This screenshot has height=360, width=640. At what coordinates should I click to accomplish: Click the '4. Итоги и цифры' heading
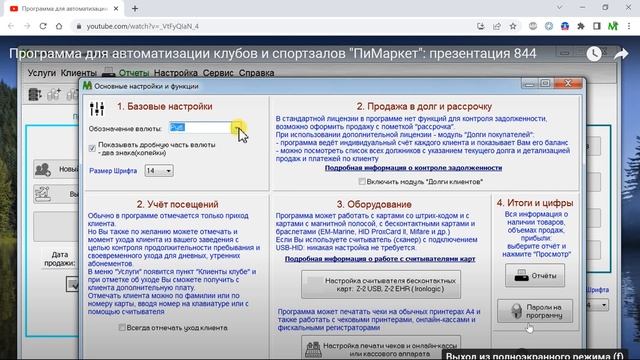535,203
